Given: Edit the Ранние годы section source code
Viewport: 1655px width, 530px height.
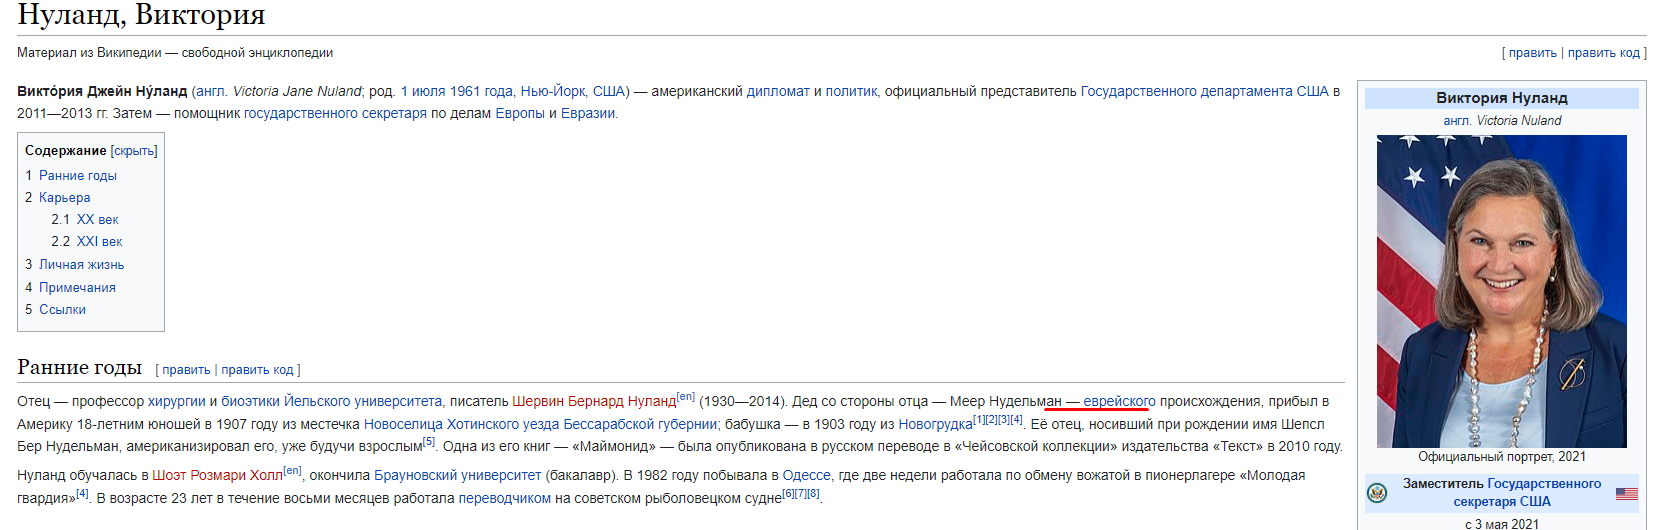Looking at the screenshot, I should (x=257, y=370).
